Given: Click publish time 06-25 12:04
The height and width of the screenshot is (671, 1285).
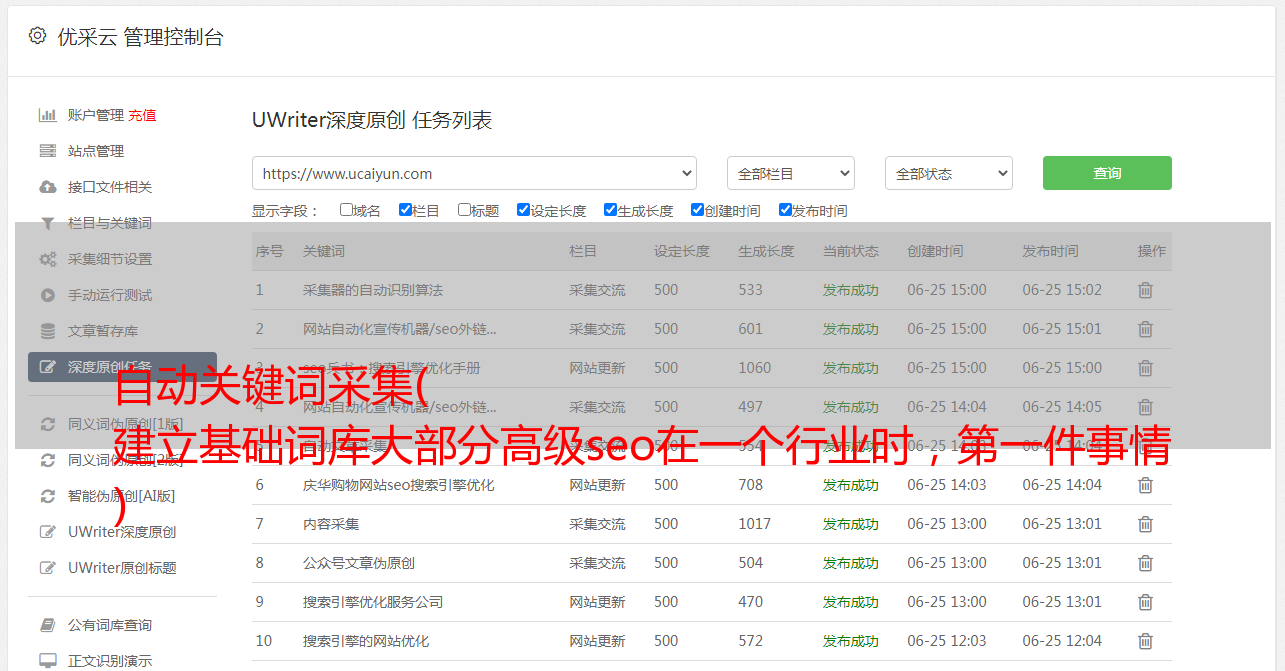Looking at the screenshot, I should pos(1062,641).
